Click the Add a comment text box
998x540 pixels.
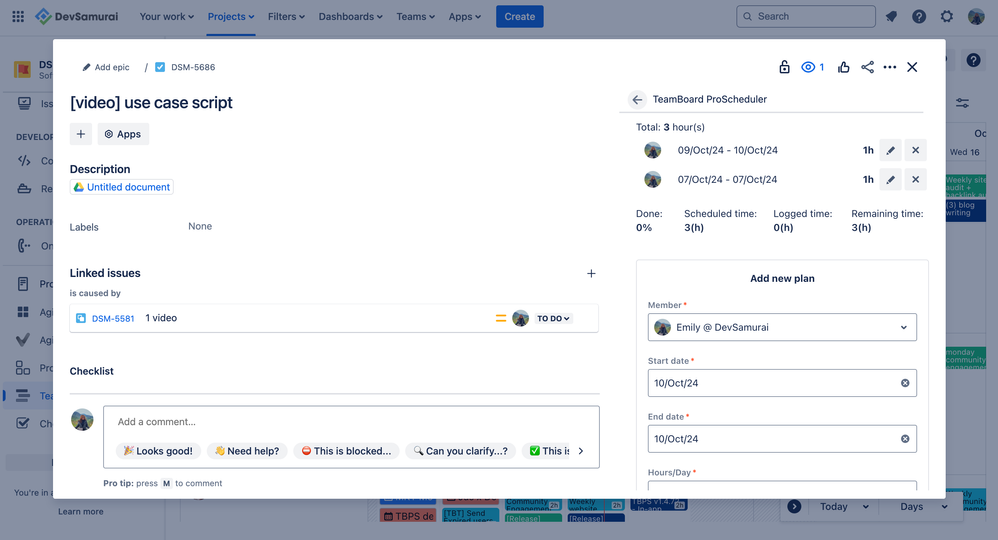pyautogui.click(x=351, y=422)
